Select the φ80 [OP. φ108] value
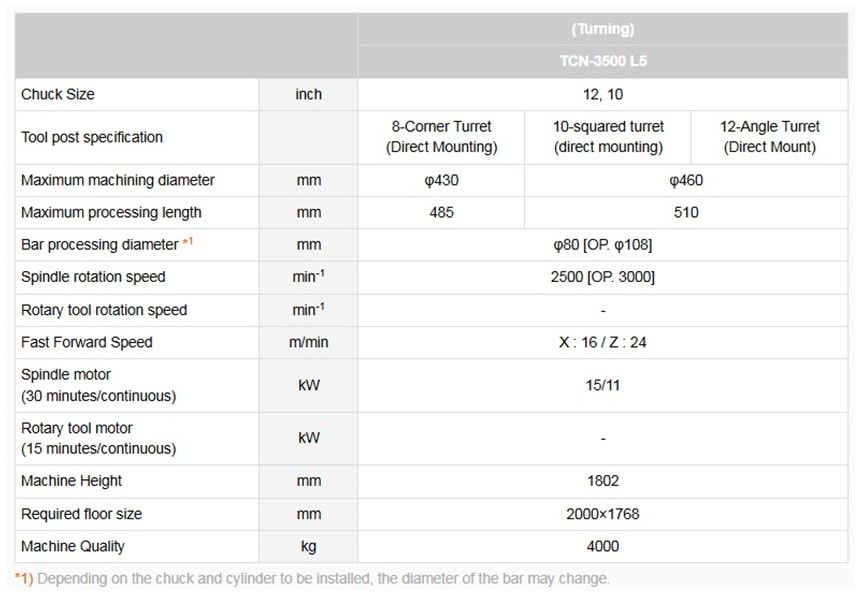The image size is (867, 592). [603, 244]
